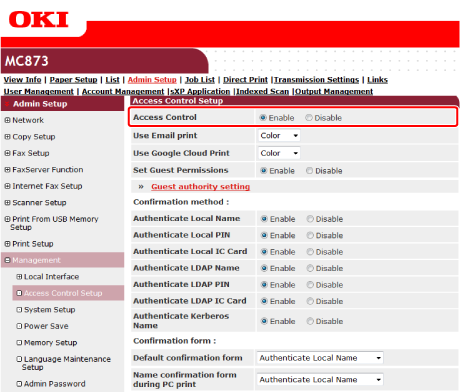Viewport: 460px width, 392px height.
Task: Open Guest authority setting link
Action: (201, 187)
